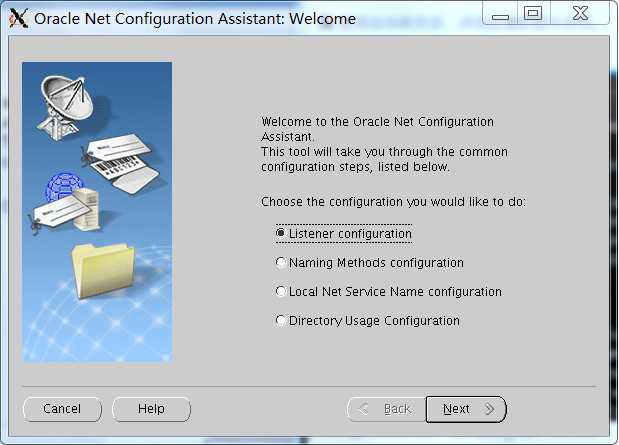This screenshot has width=619, height=445.
Task: Select Local Net Service Name configuration
Action: [388, 291]
